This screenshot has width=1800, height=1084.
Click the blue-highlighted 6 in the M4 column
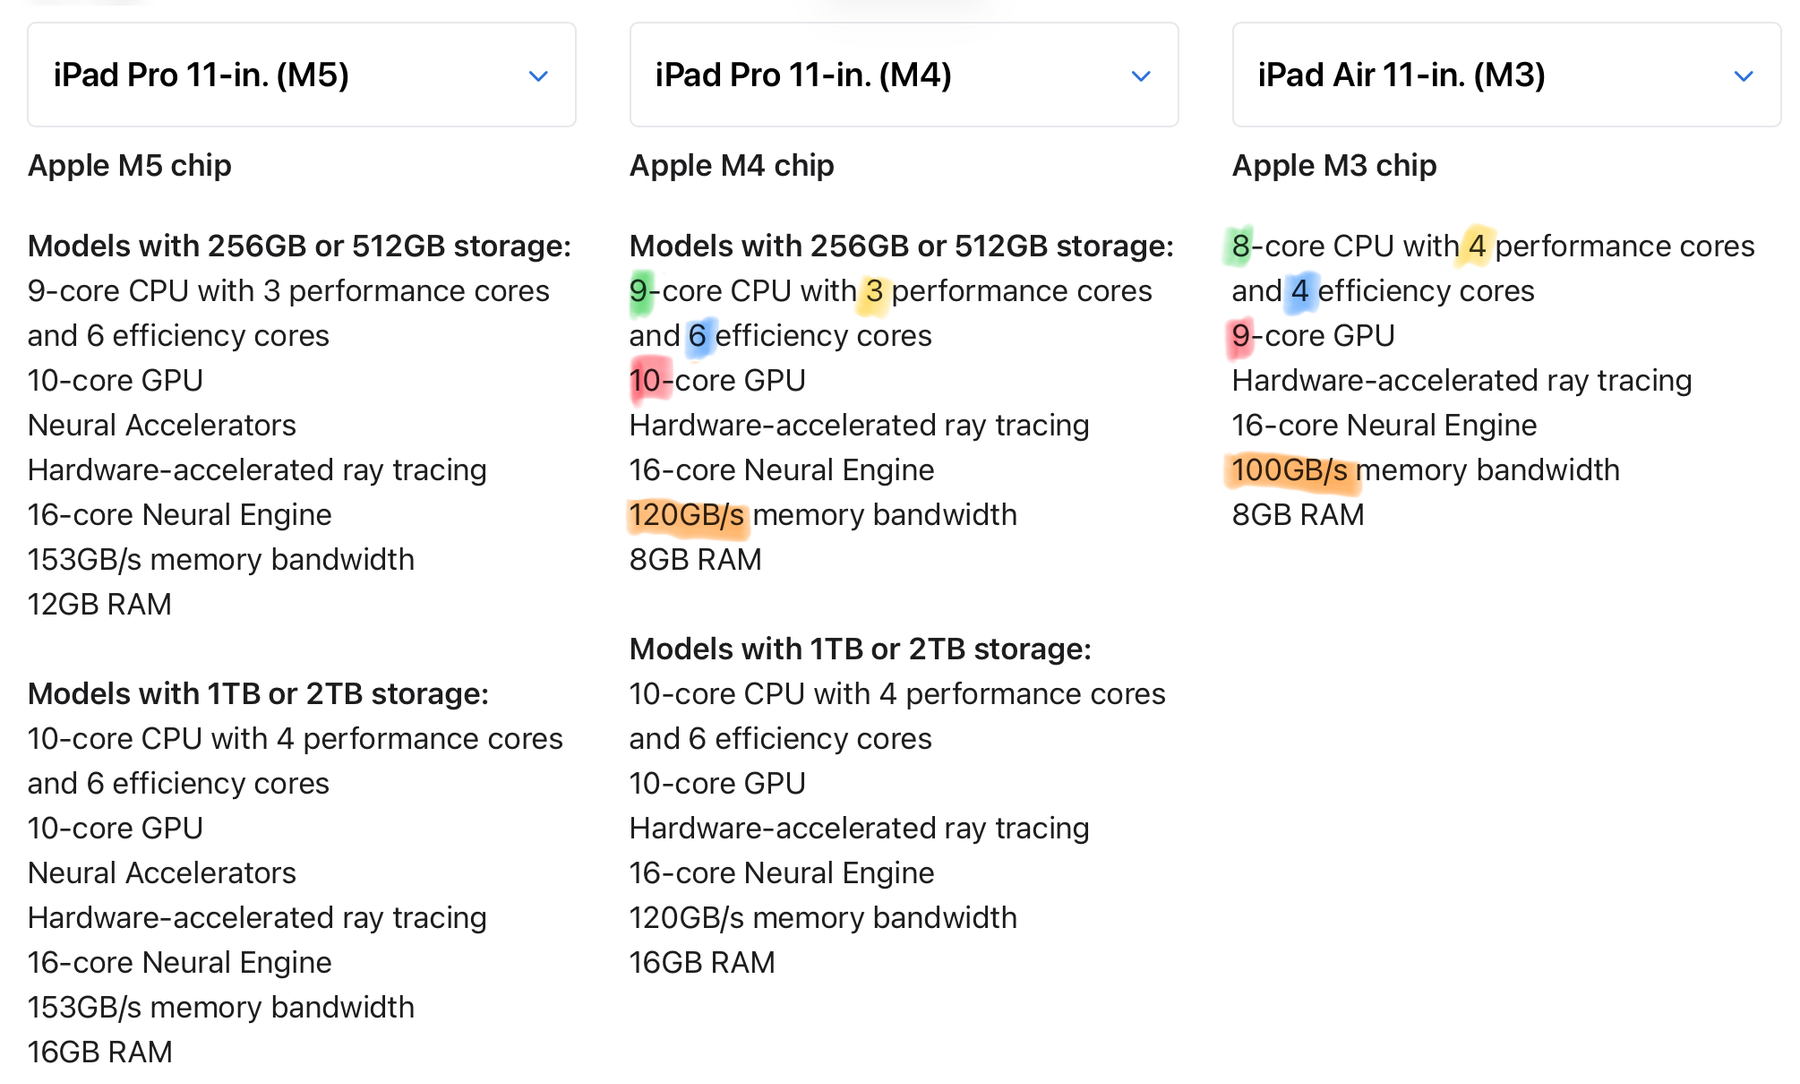pyautogui.click(x=698, y=336)
